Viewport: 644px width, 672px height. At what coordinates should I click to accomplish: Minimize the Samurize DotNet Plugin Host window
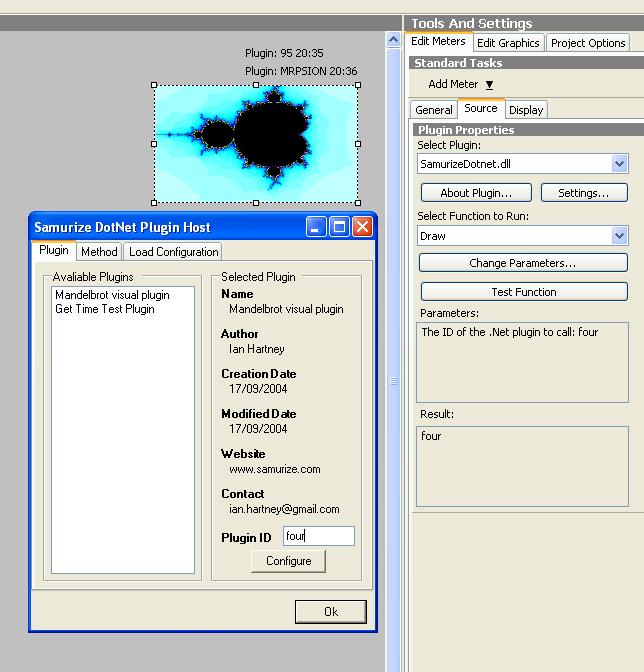pos(316,227)
